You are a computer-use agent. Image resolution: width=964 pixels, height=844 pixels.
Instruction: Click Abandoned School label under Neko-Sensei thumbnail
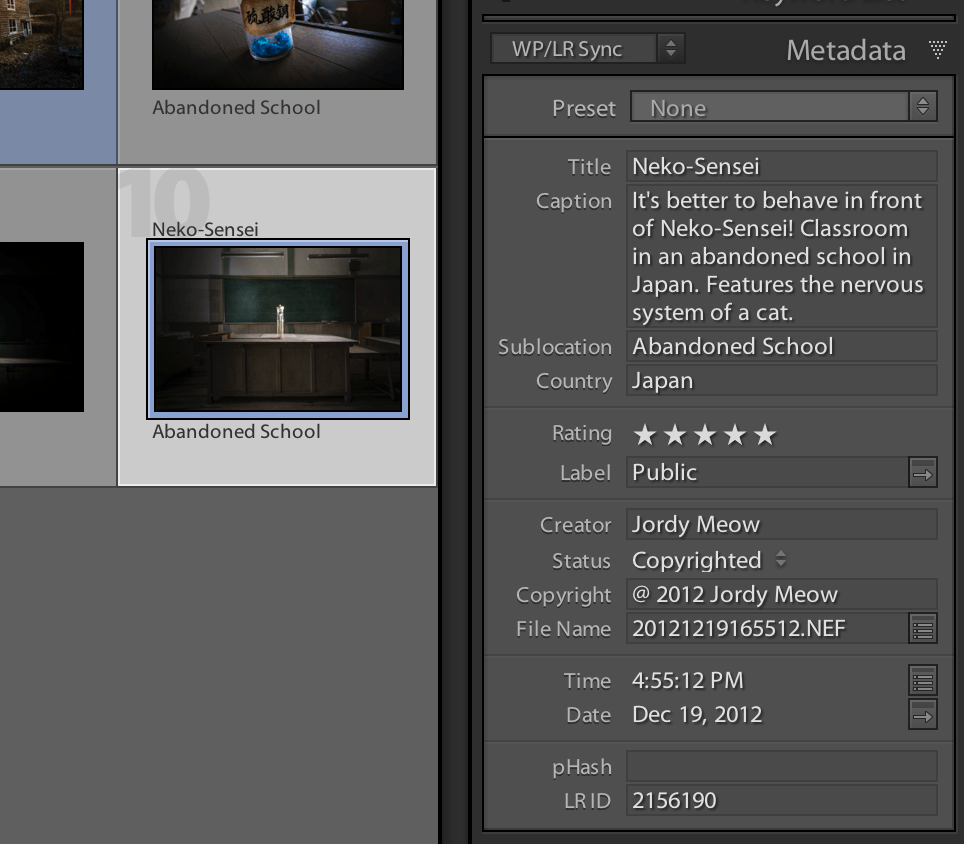pos(237,432)
